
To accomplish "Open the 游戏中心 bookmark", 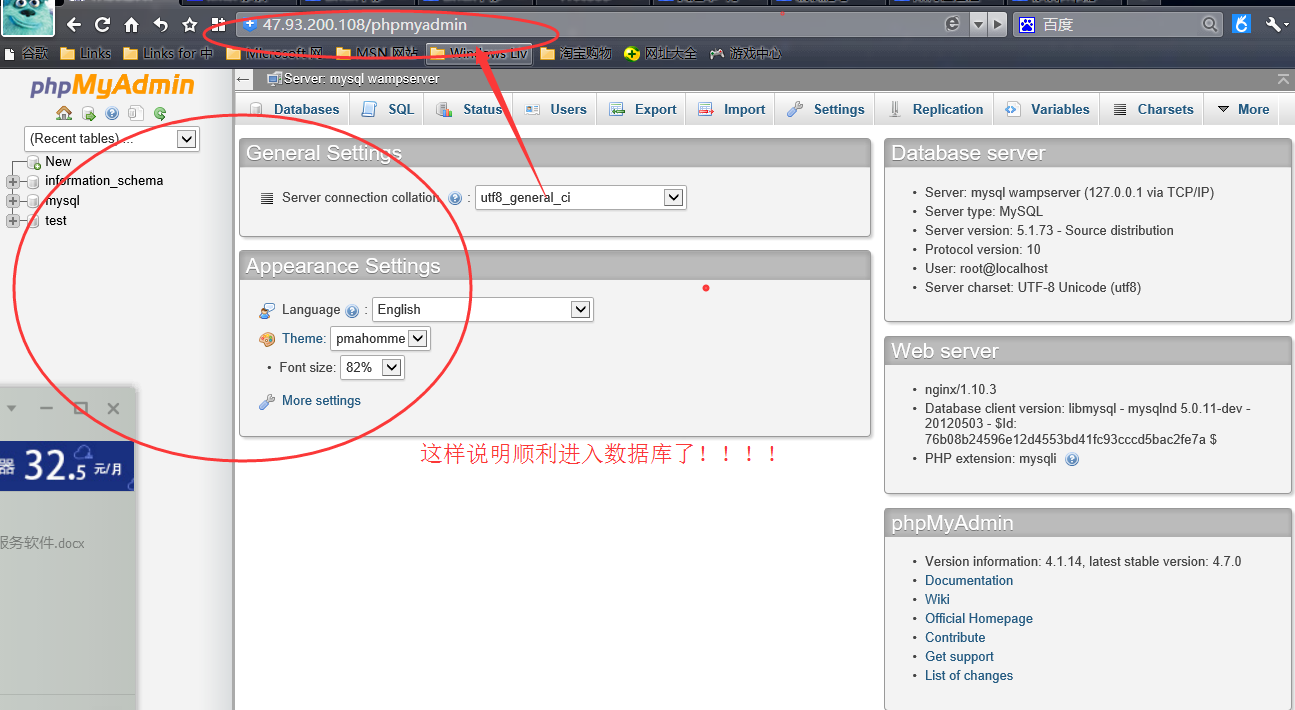I will click(745, 54).
